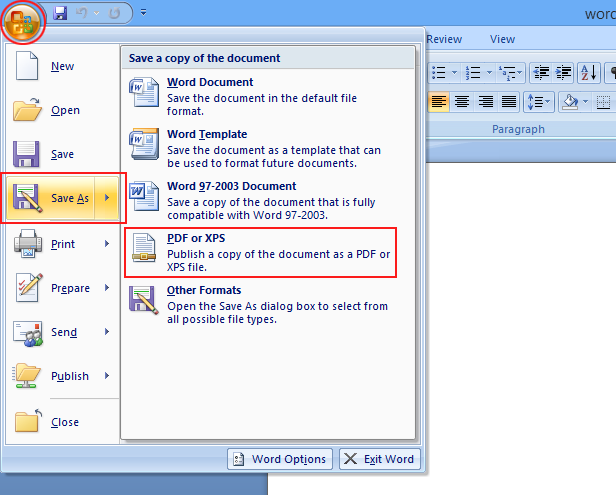Choose New from the Office menu
616x495 pixels.
[x=62, y=66]
